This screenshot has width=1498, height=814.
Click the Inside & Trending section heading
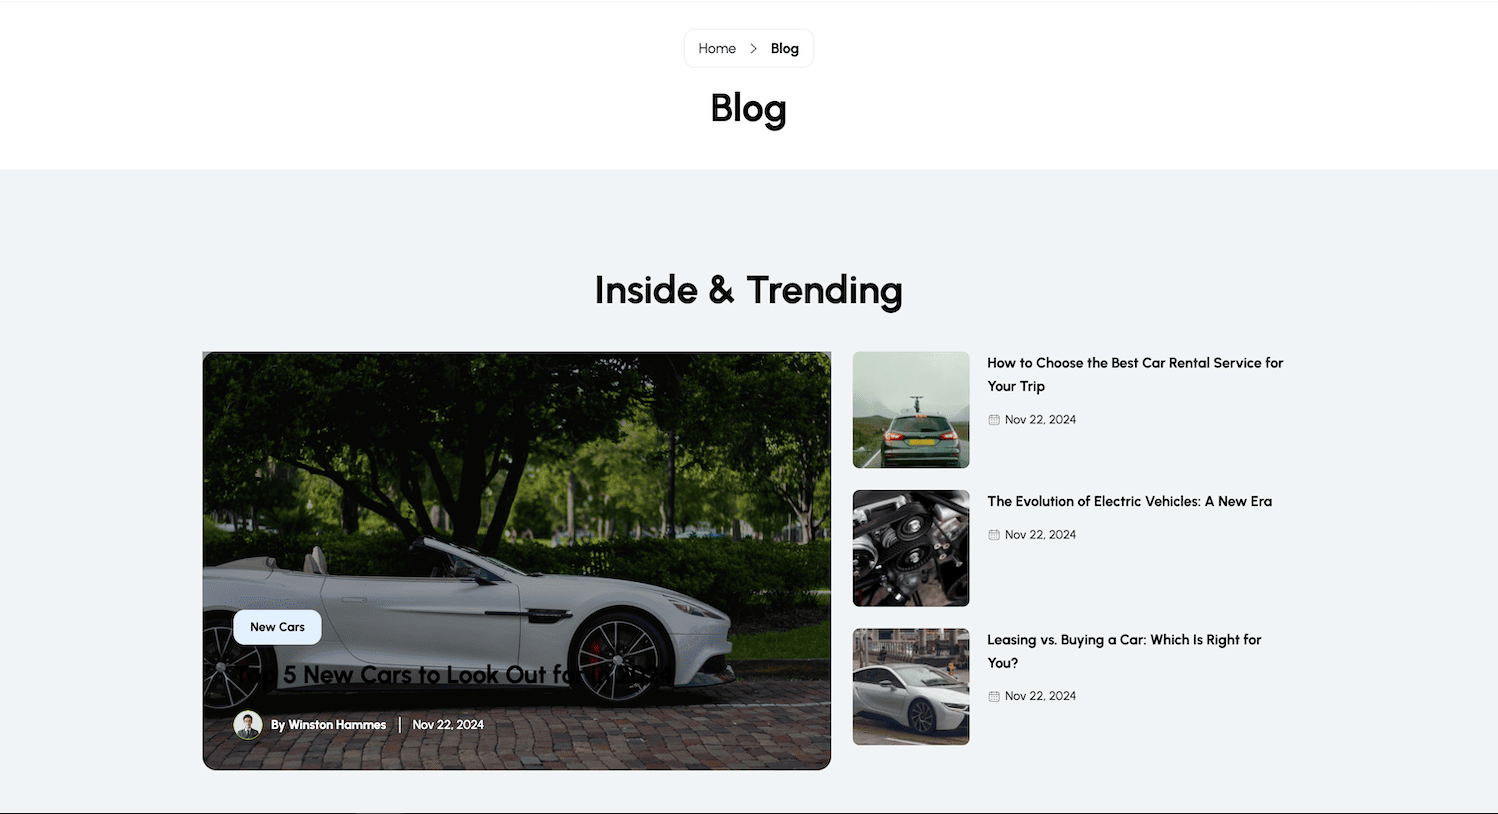click(x=748, y=291)
